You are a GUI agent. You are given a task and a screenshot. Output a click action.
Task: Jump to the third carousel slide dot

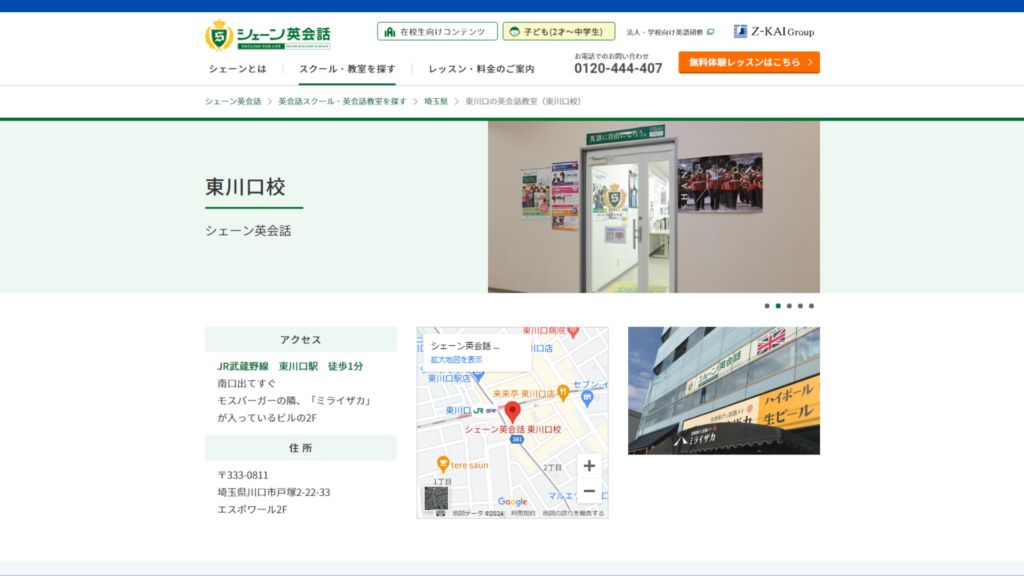[x=790, y=306]
